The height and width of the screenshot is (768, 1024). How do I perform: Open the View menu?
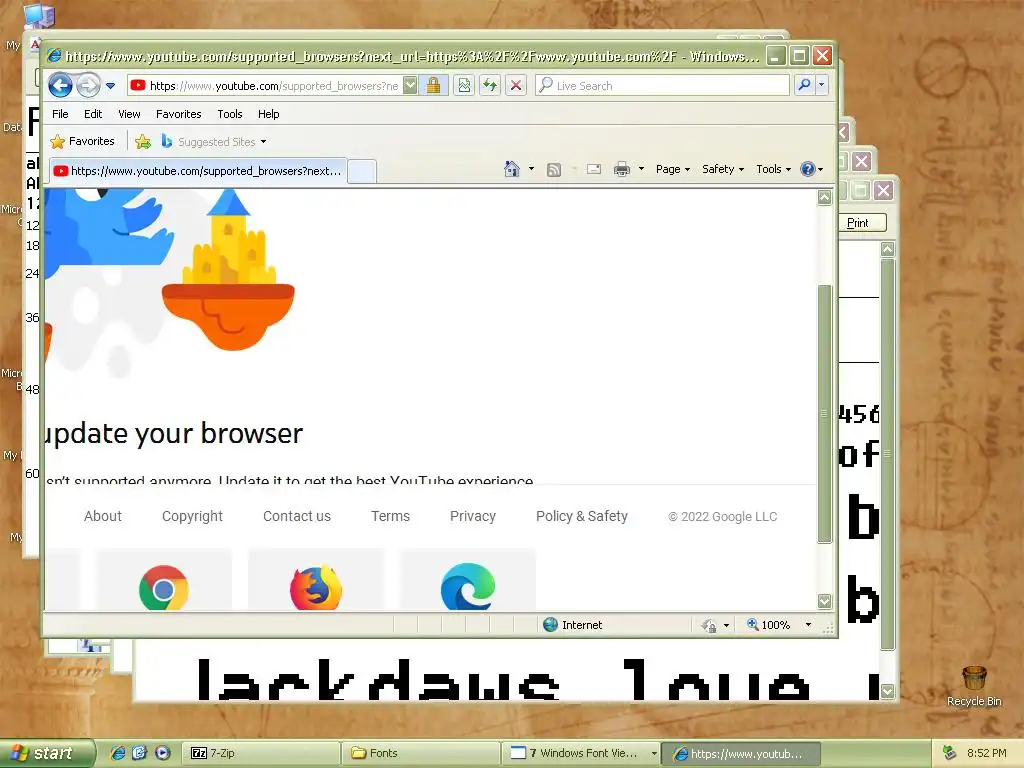129,114
